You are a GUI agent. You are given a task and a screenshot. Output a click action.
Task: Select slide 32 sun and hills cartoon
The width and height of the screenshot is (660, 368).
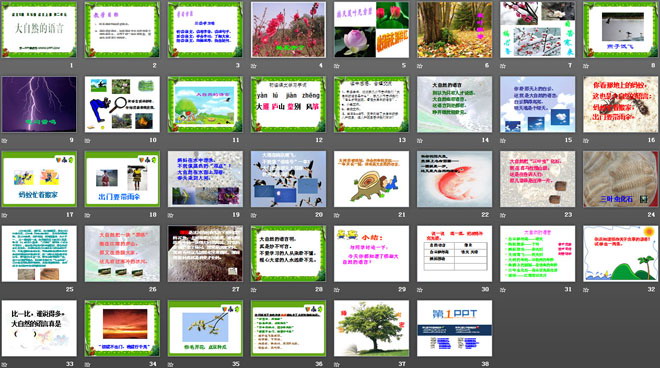point(621,253)
